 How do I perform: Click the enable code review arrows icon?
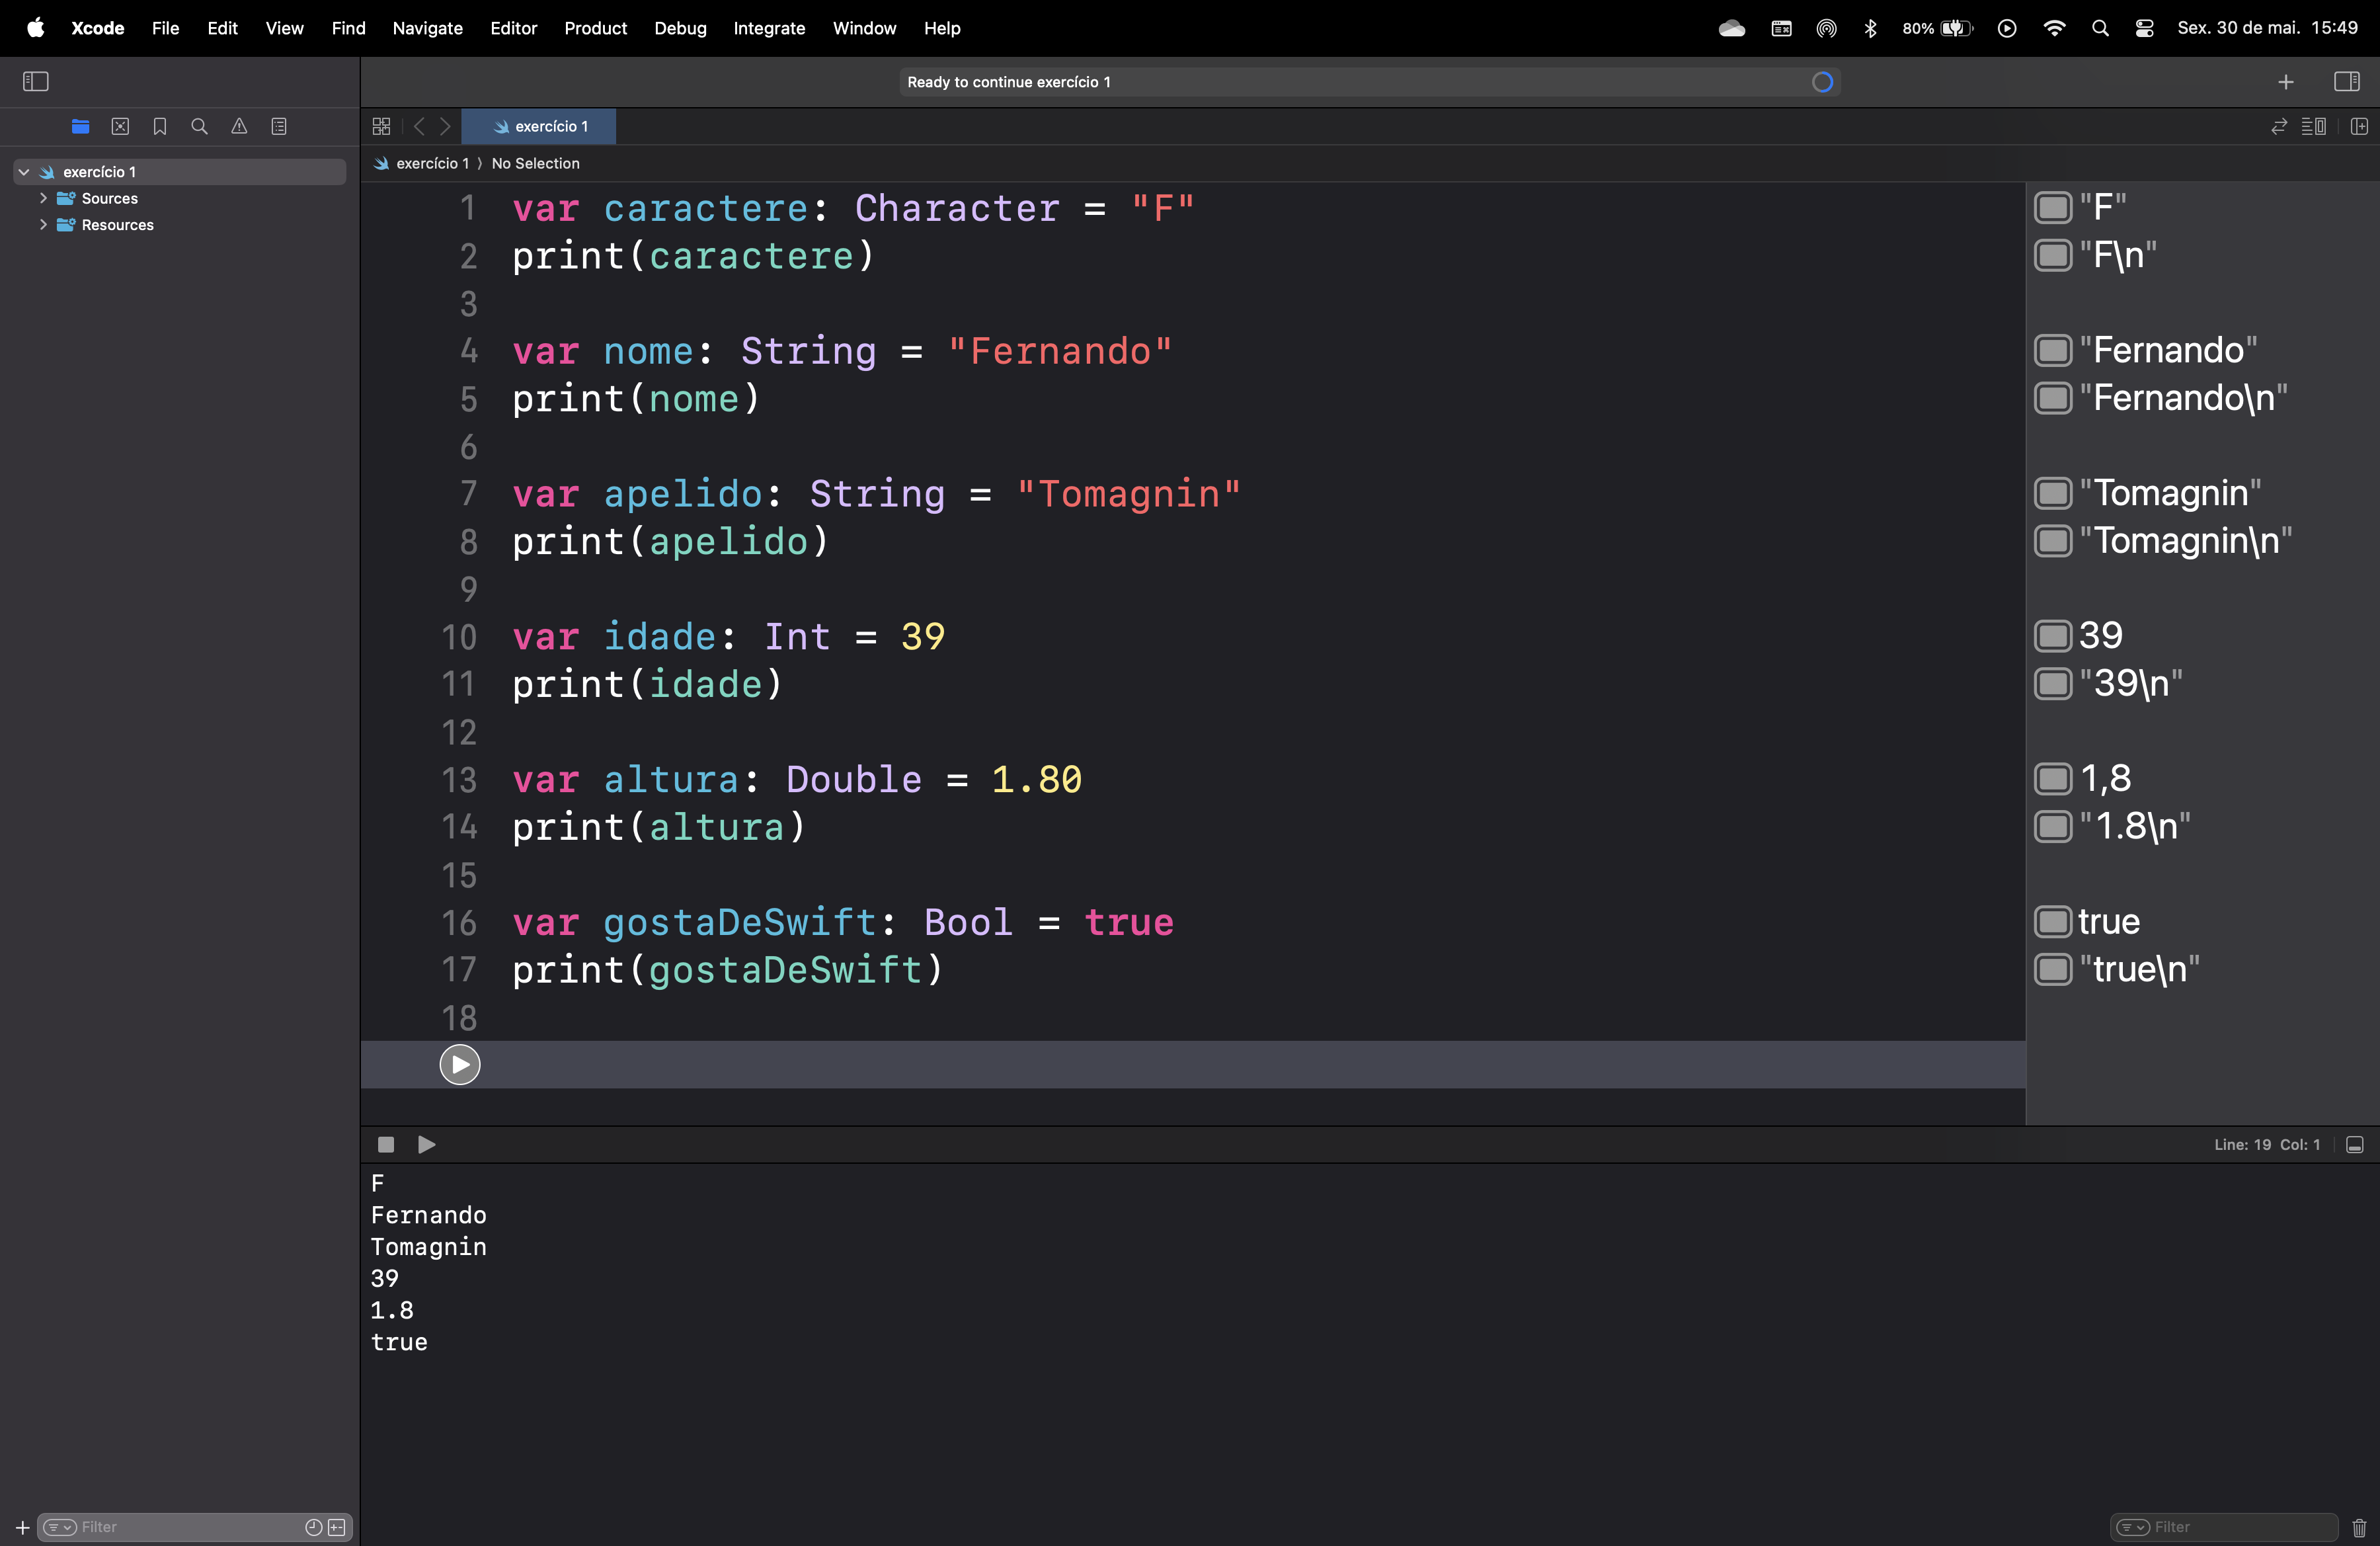coord(2279,127)
